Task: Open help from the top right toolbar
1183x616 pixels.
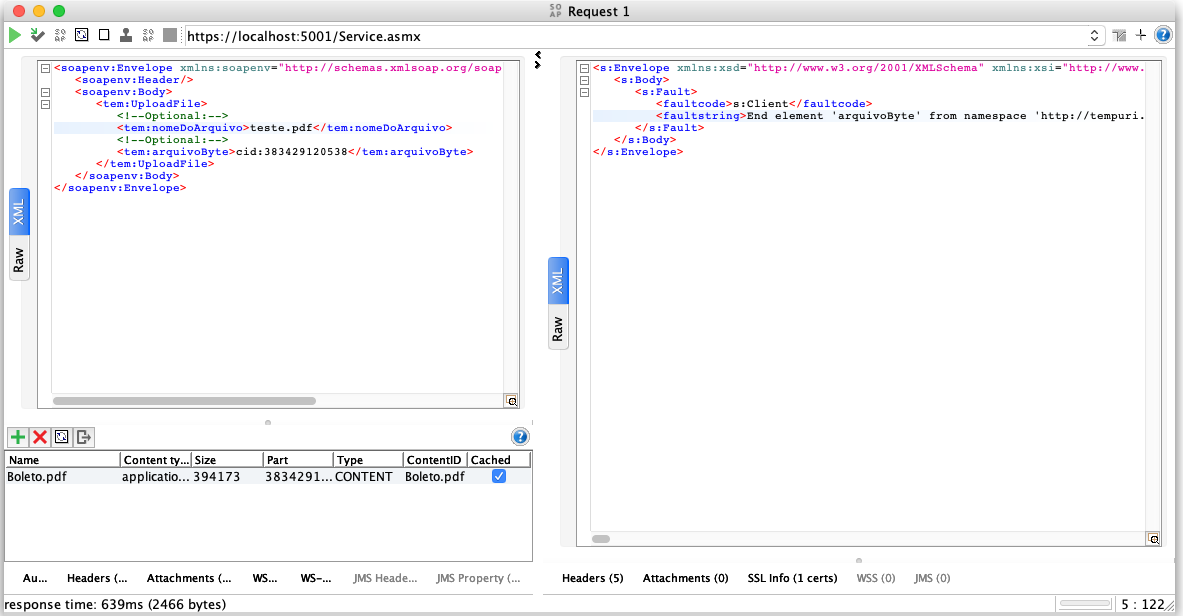Action: [1163, 35]
